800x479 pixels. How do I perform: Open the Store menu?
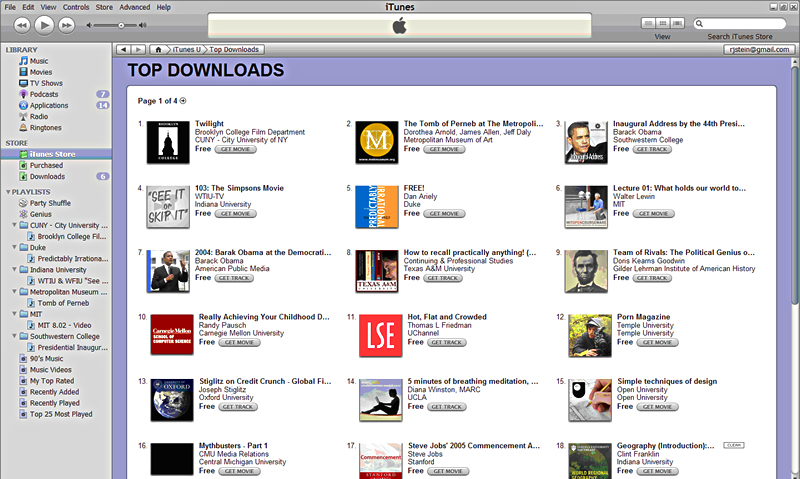point(104,7)
